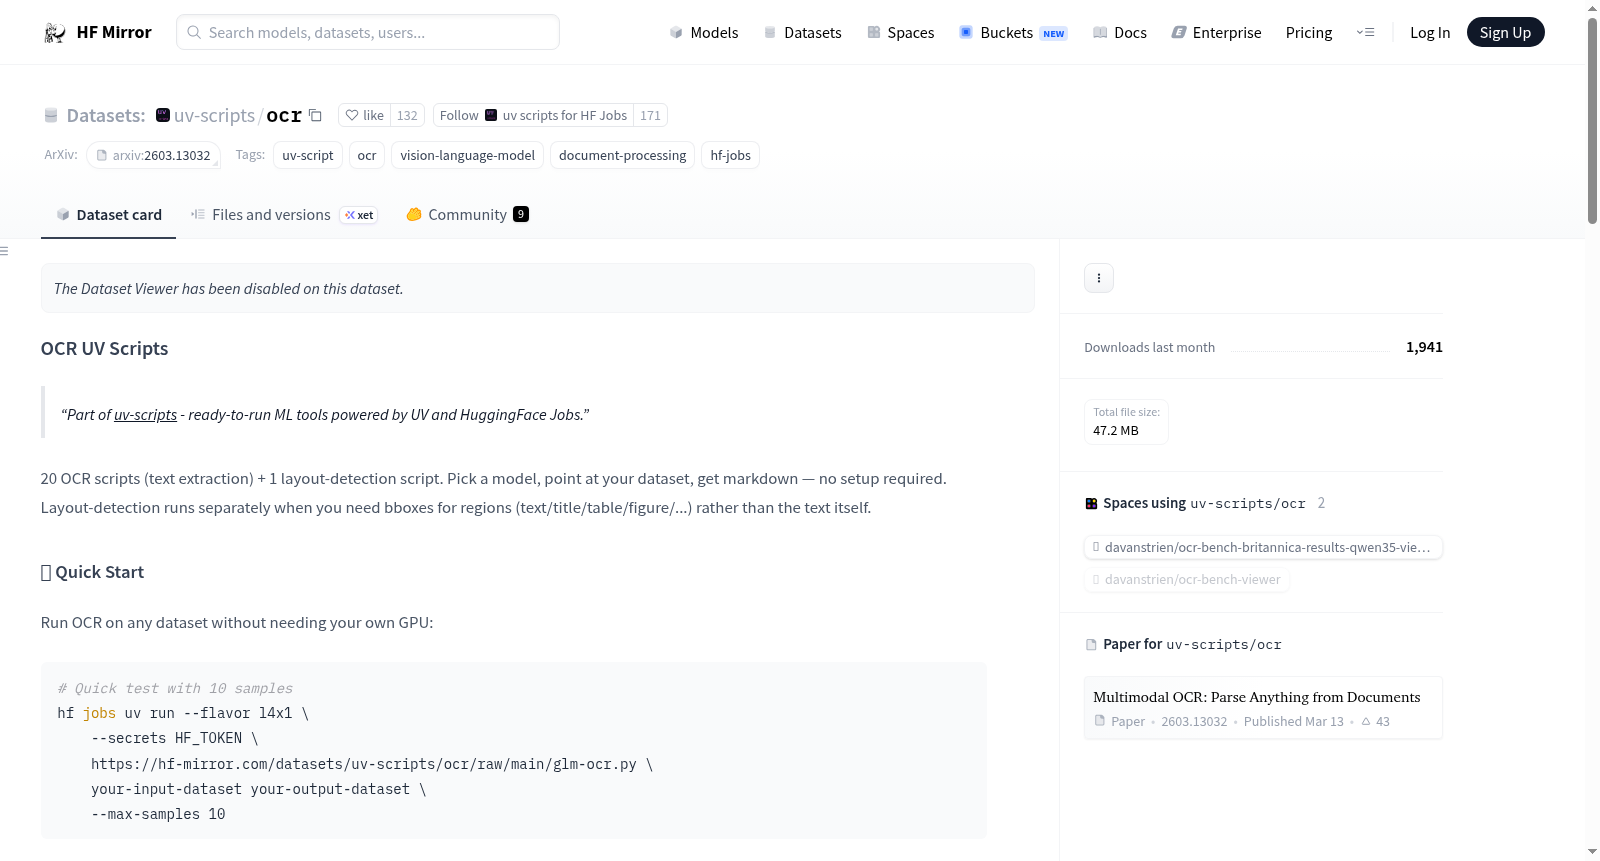Click the scrollbar up arrow

(x=1592, y=7)
